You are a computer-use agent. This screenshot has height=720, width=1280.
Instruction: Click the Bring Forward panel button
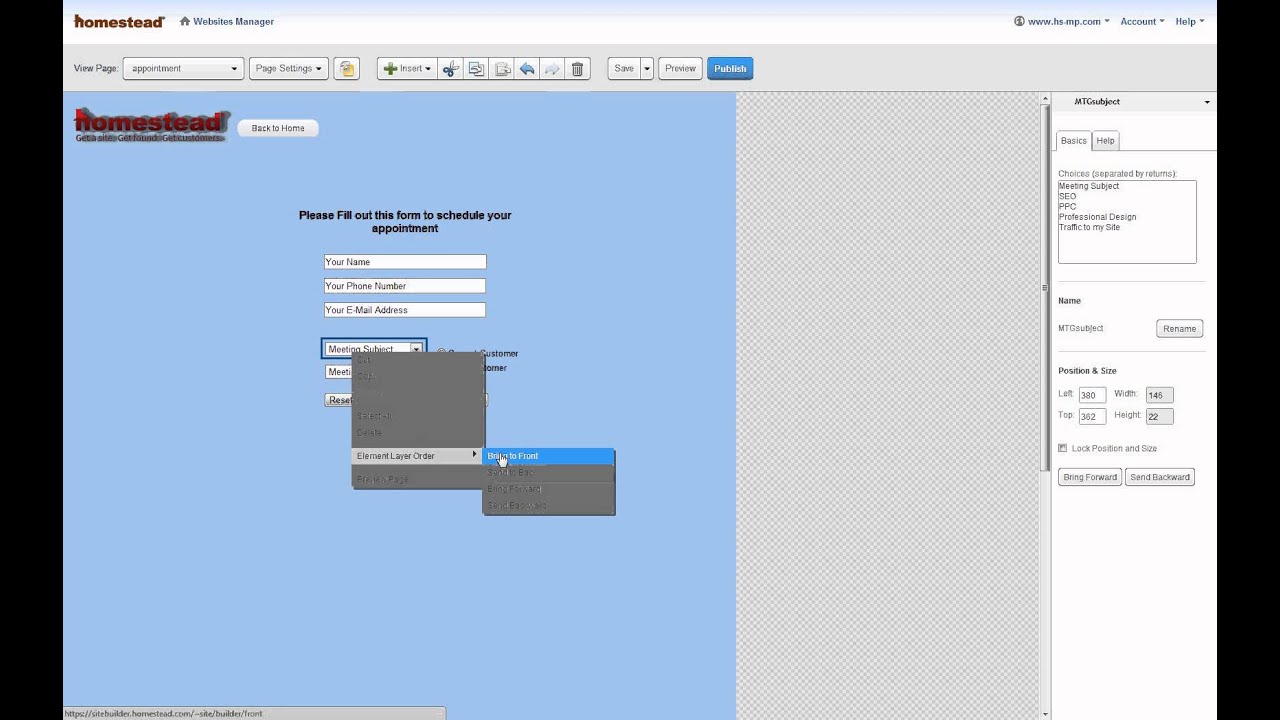[x=1090, y=477]
